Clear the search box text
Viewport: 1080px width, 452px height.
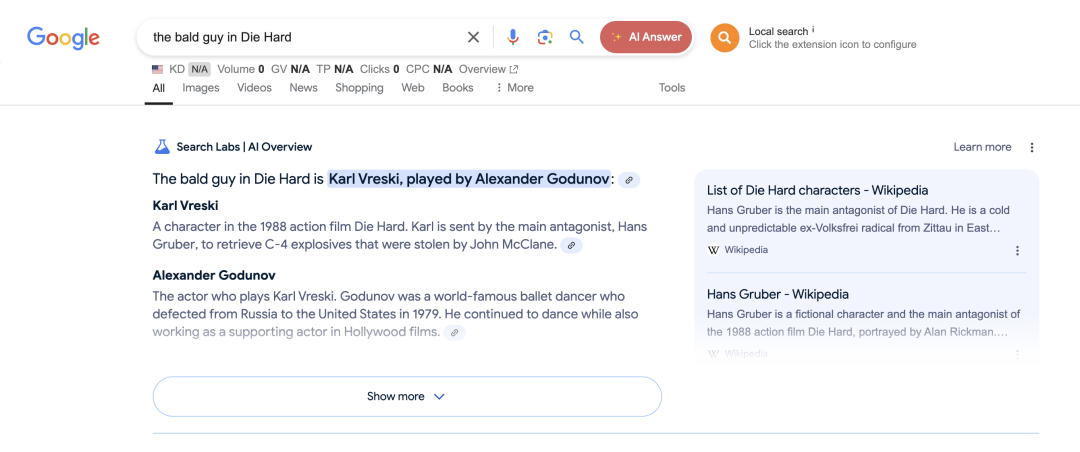point(473,37)
